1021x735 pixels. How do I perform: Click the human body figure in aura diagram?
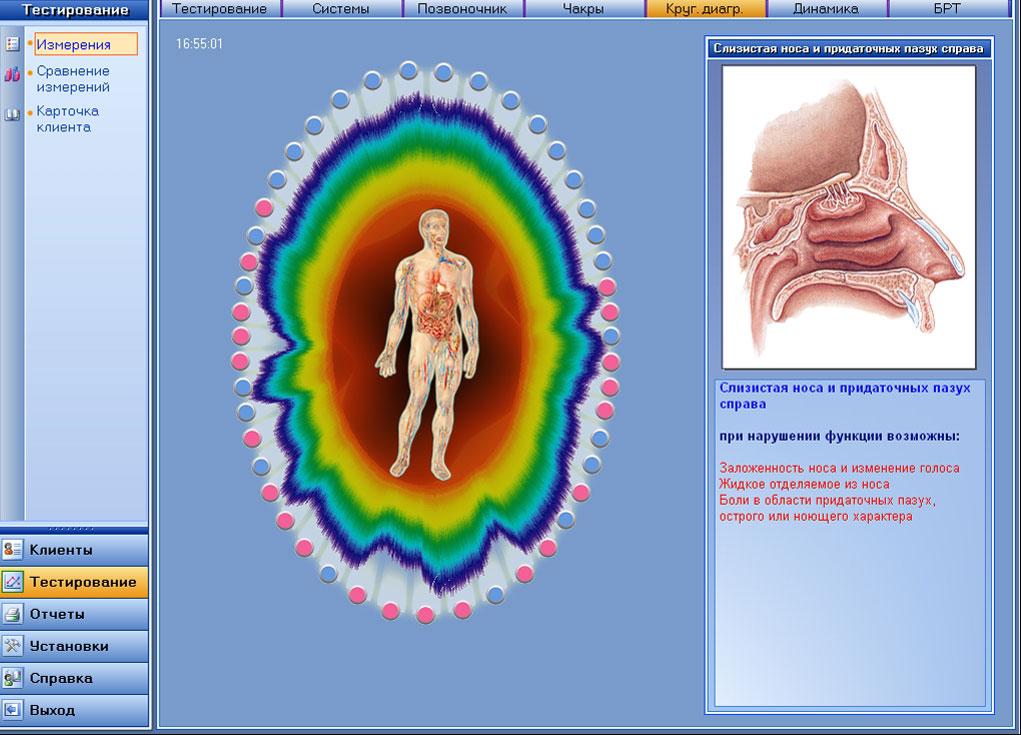pos(428,345)
